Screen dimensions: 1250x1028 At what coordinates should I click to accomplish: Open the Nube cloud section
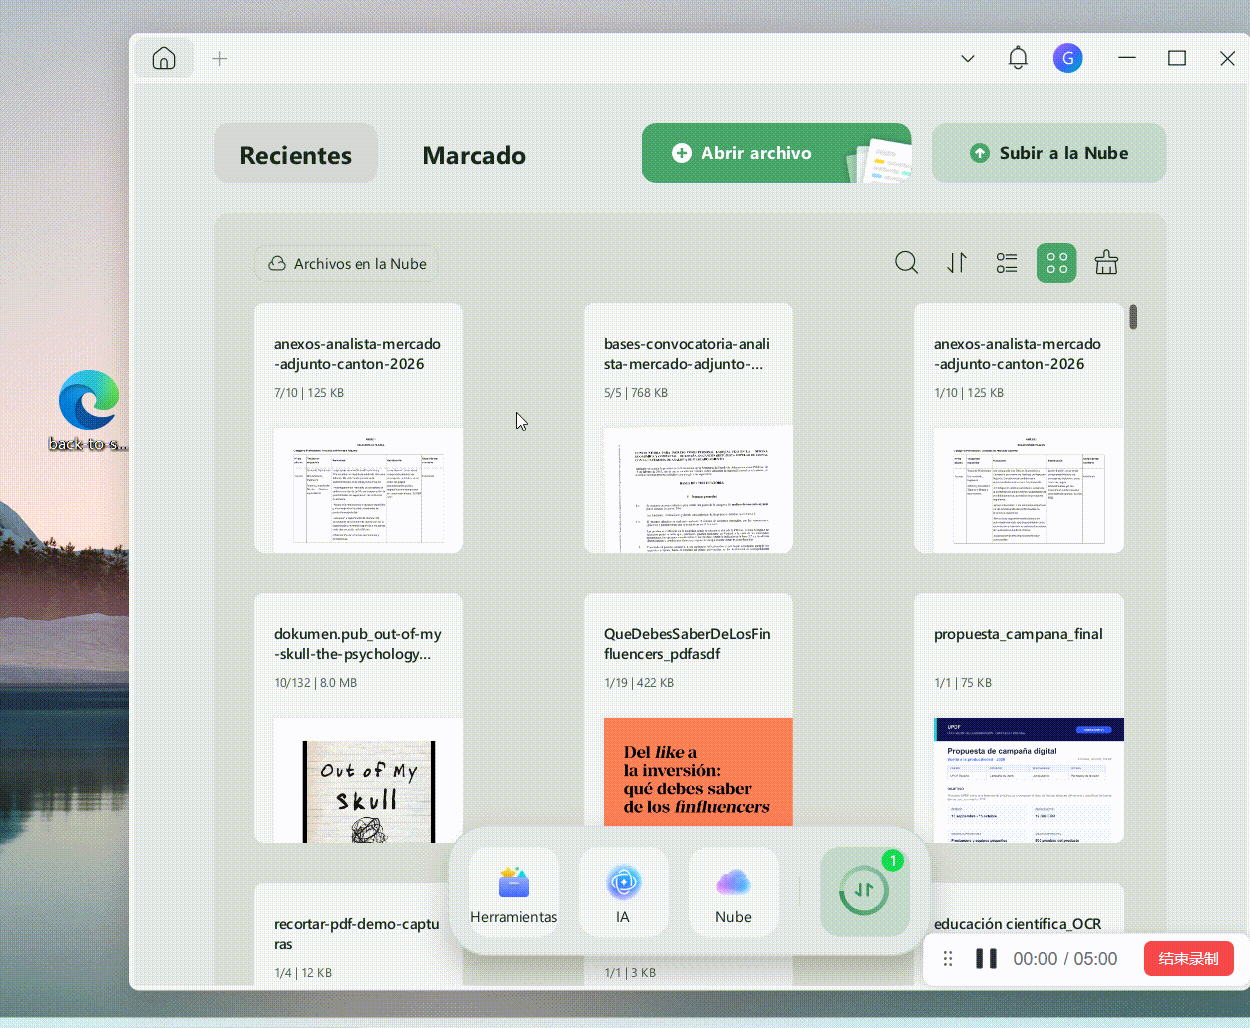733,892
